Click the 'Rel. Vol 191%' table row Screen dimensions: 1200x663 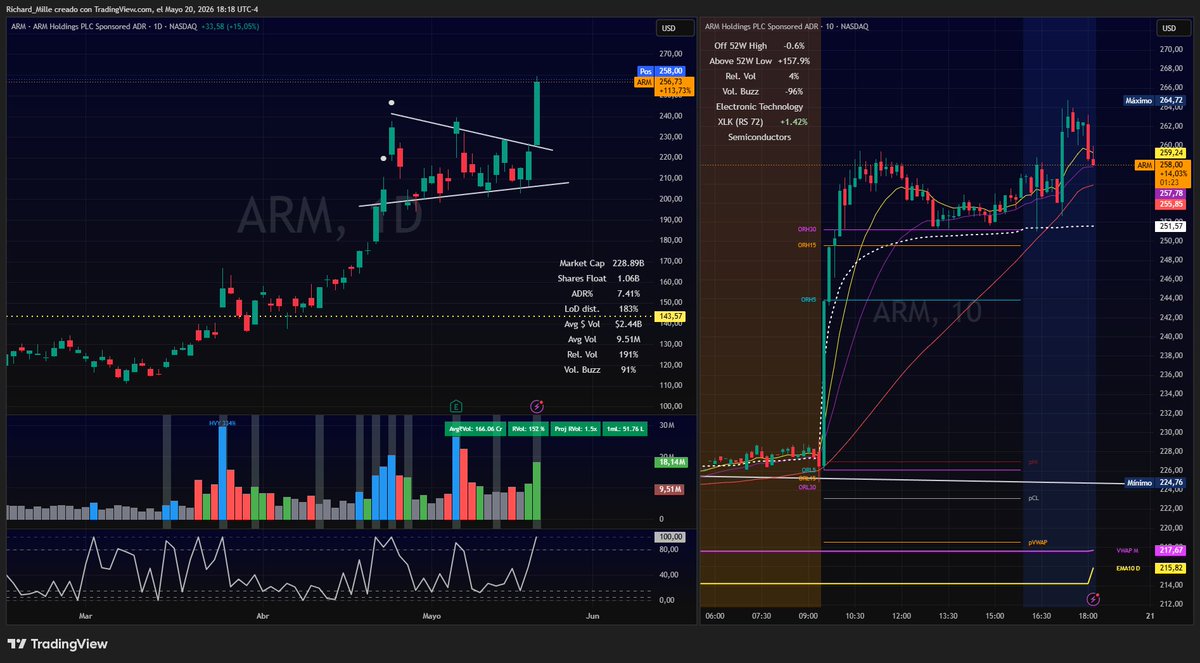tap(602, 354)
